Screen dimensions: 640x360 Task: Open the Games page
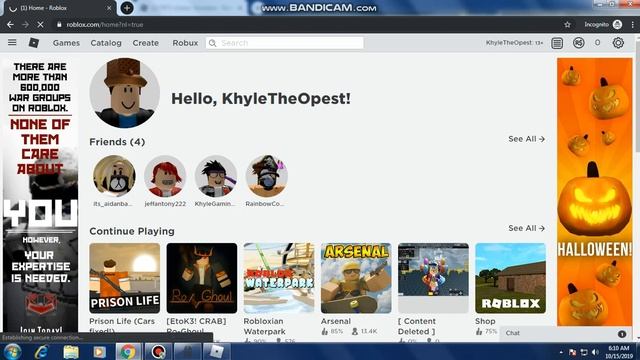[x=66, y=43]
